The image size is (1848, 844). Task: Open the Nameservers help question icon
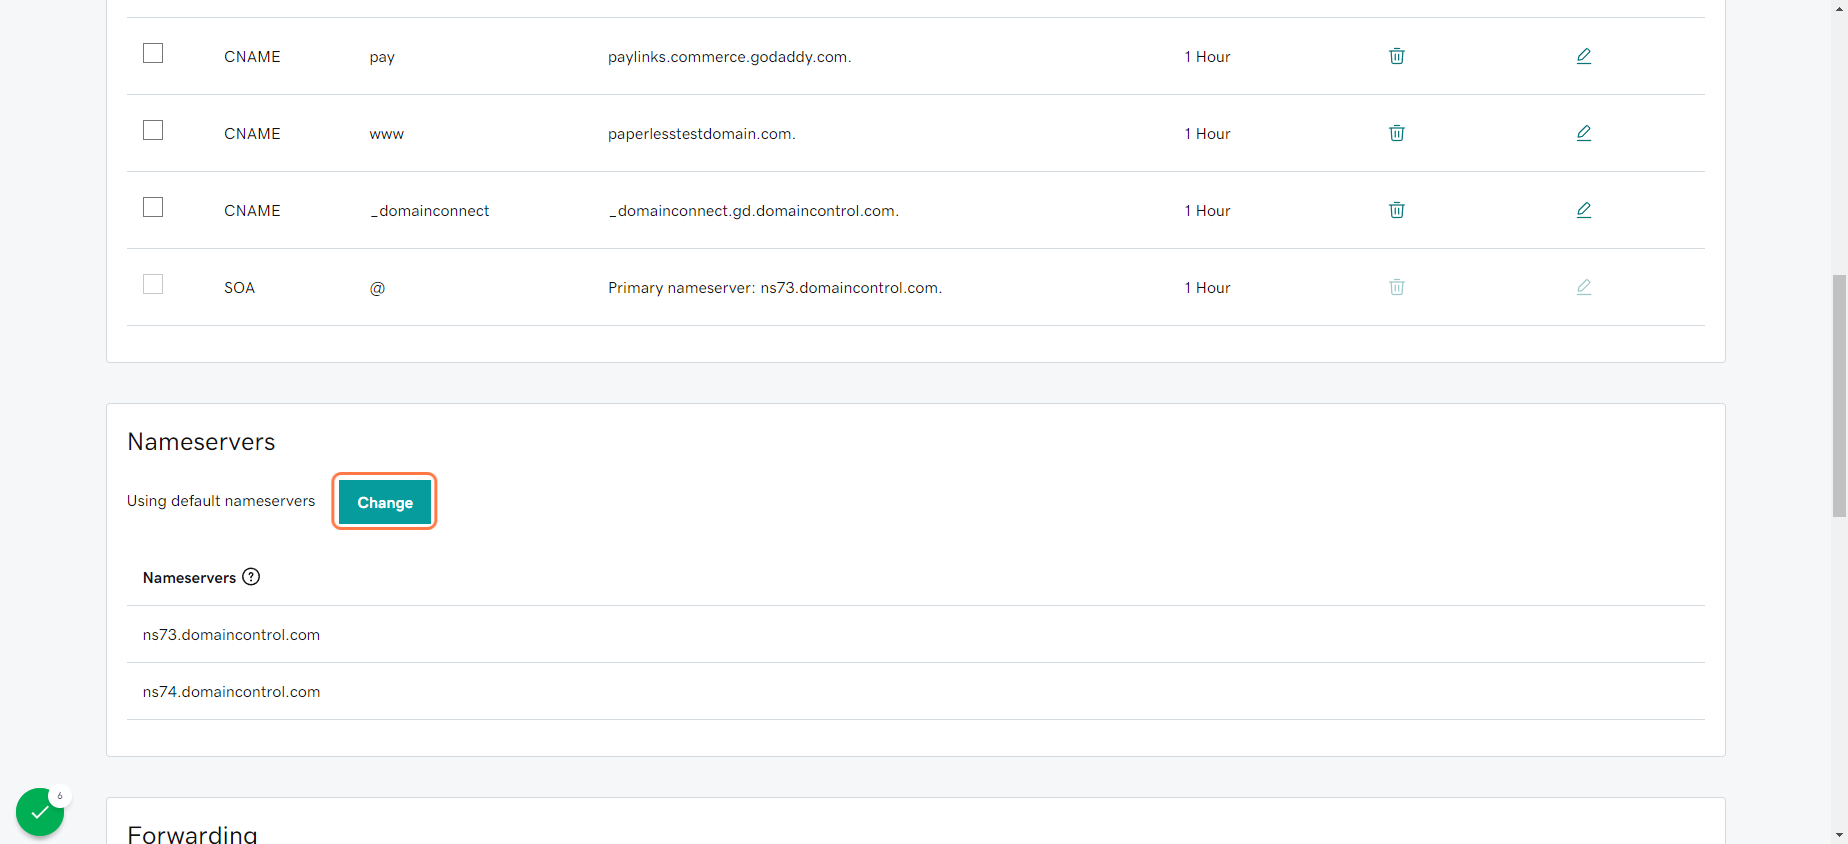251,577
